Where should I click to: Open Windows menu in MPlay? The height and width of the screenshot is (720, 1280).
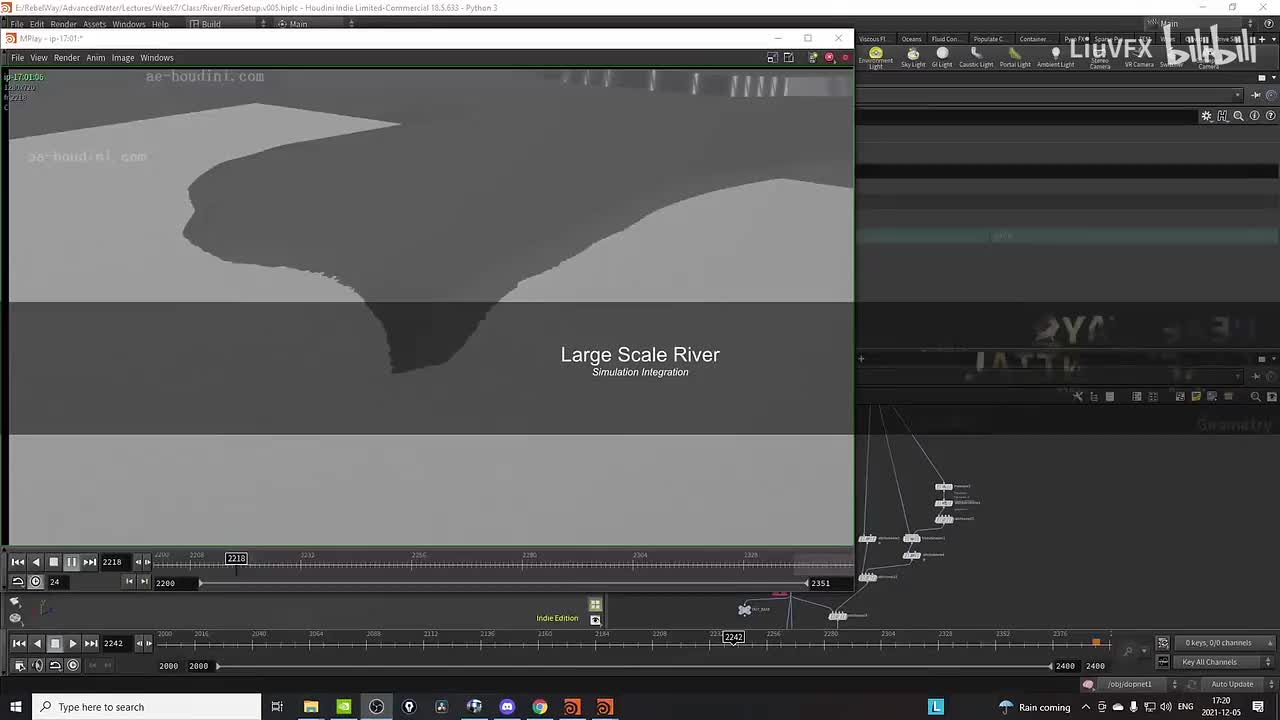point(157,58)
